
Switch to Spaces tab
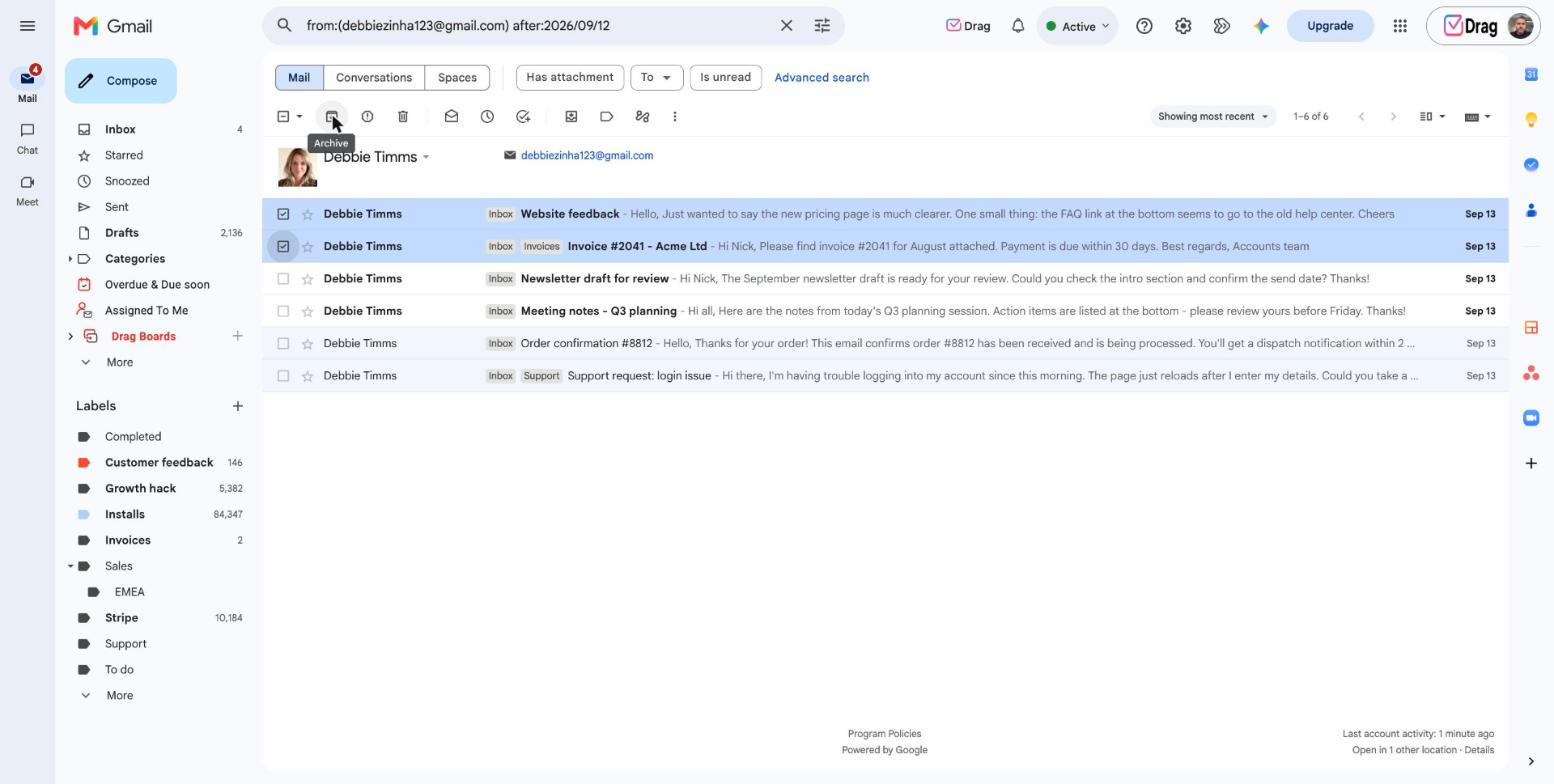tap(457, 77)
